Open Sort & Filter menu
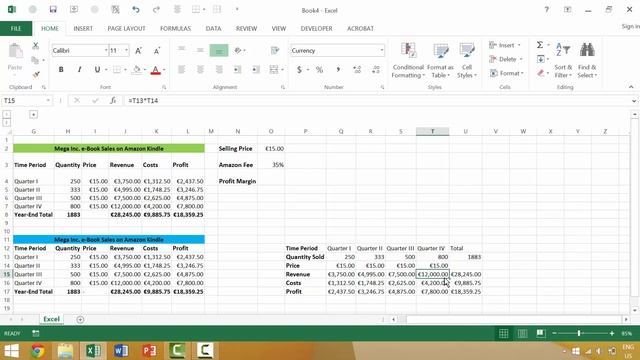This screenshot has height=360, width=640. pos(563,60)
